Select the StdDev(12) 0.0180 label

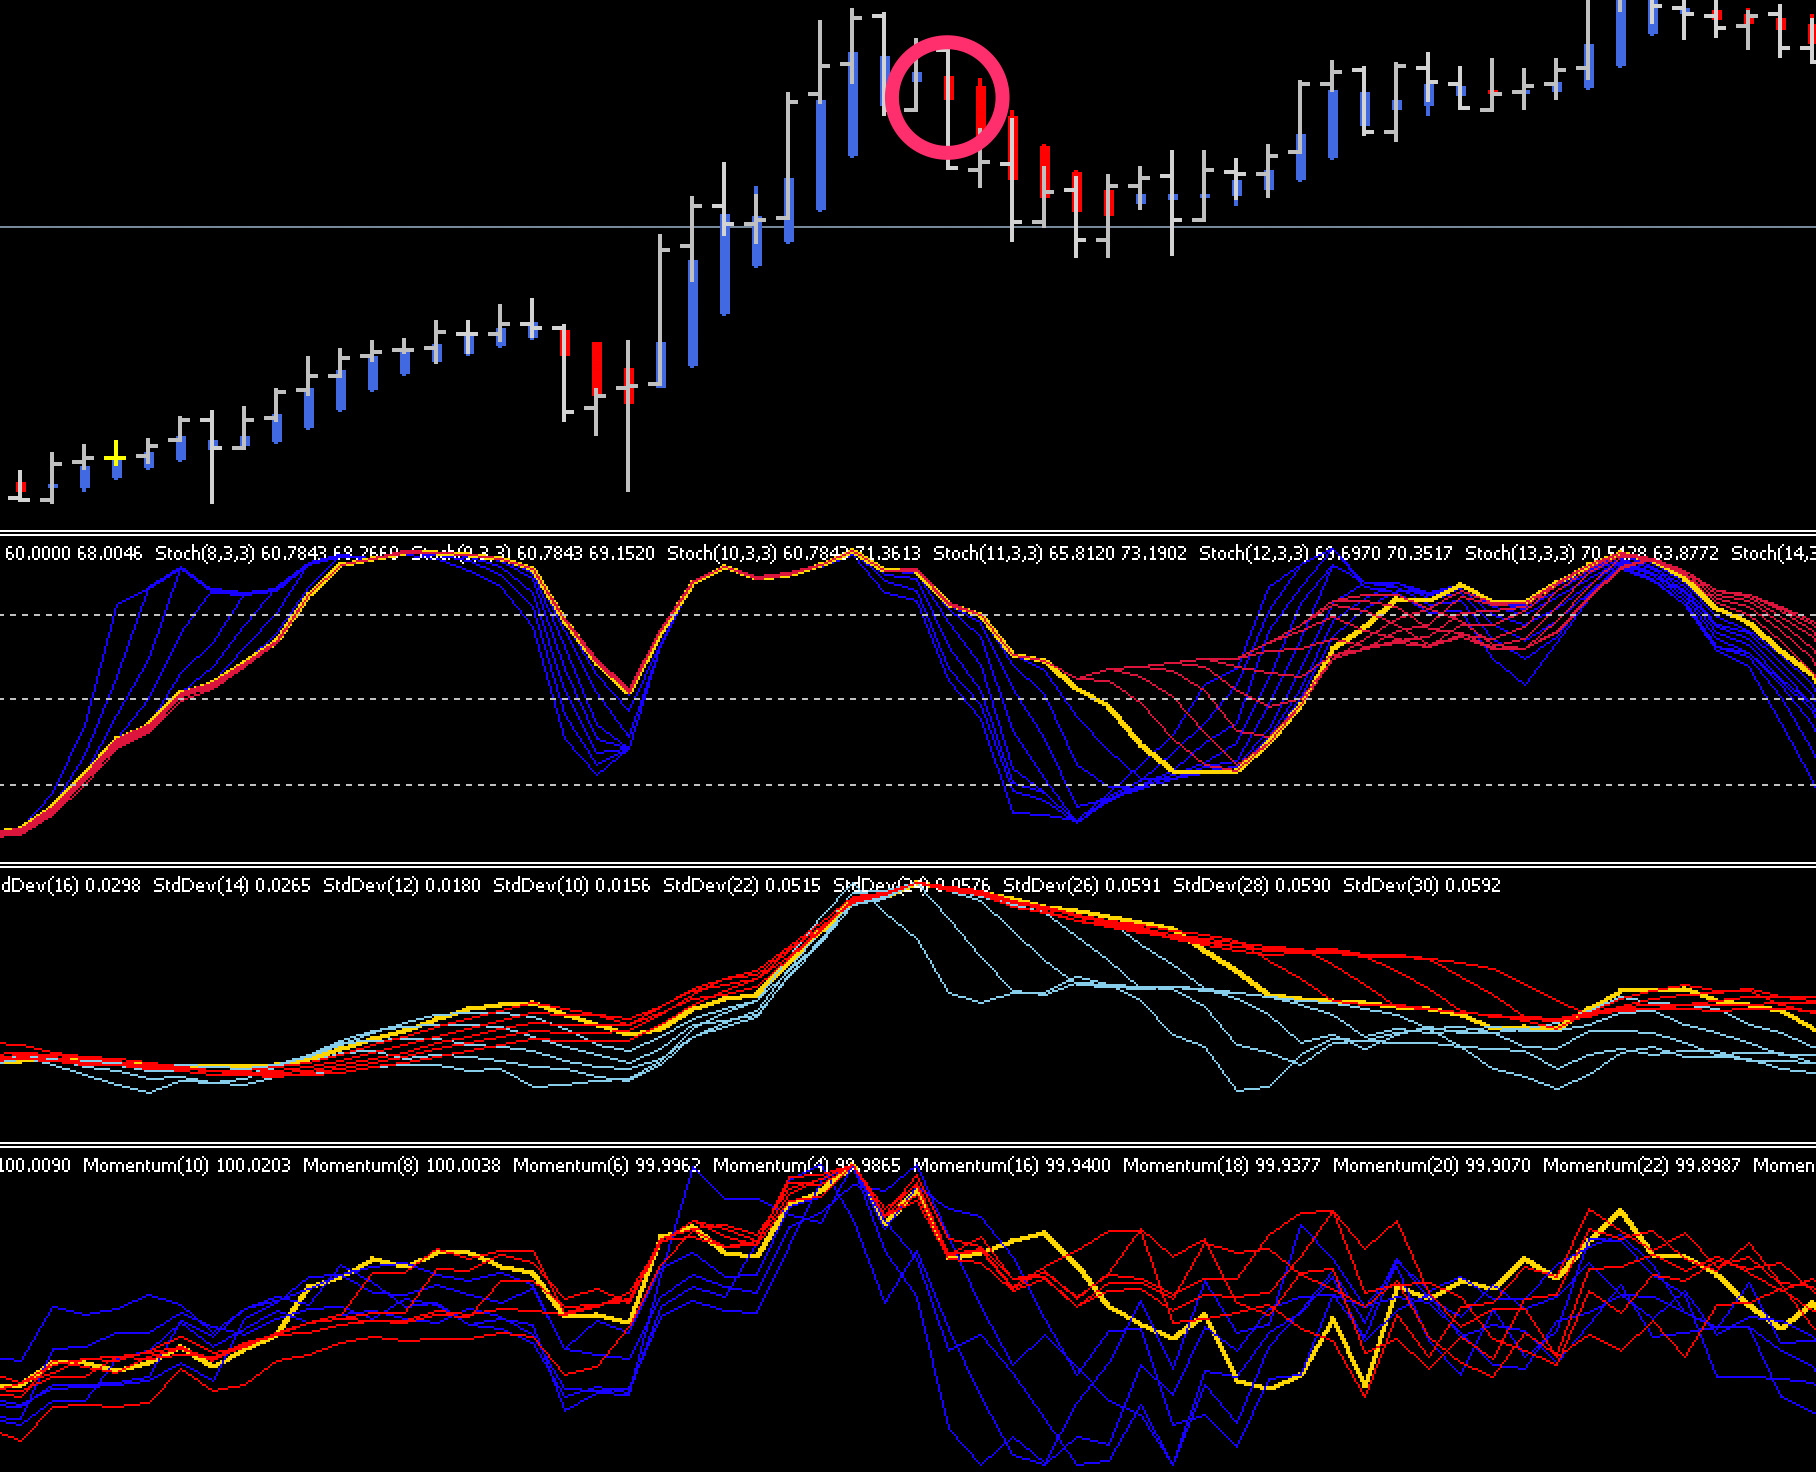click(x=402, y=885)
